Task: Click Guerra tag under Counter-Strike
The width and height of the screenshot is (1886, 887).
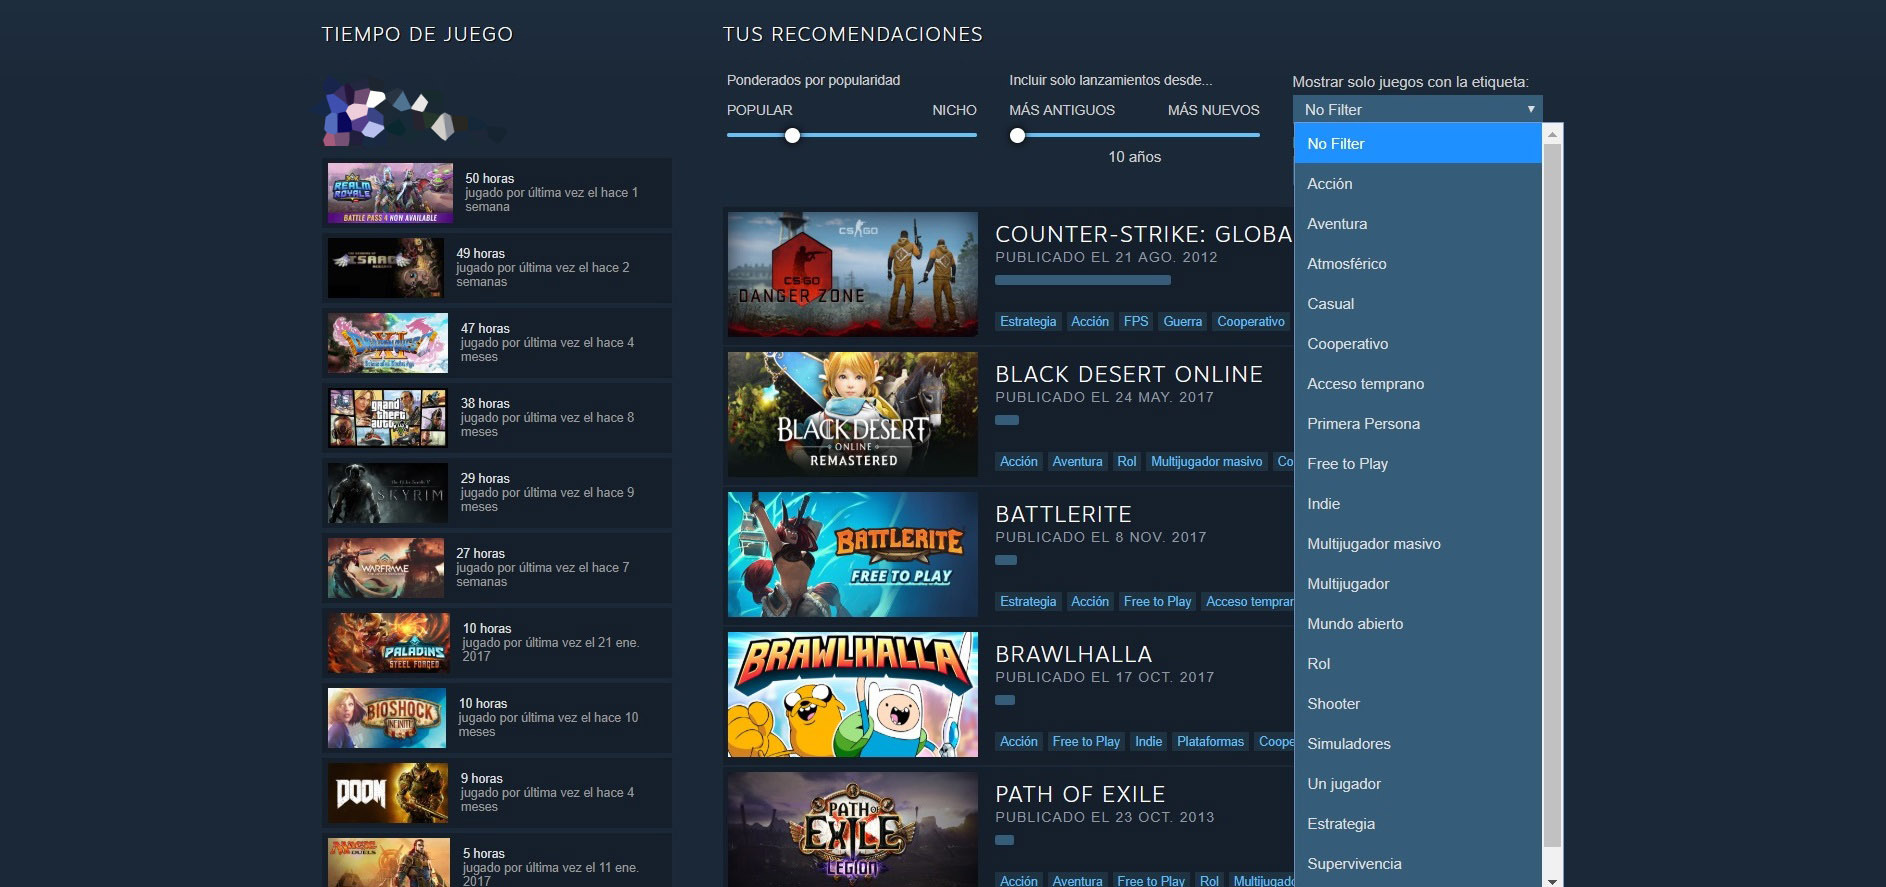Action: tap(1182, 321)
